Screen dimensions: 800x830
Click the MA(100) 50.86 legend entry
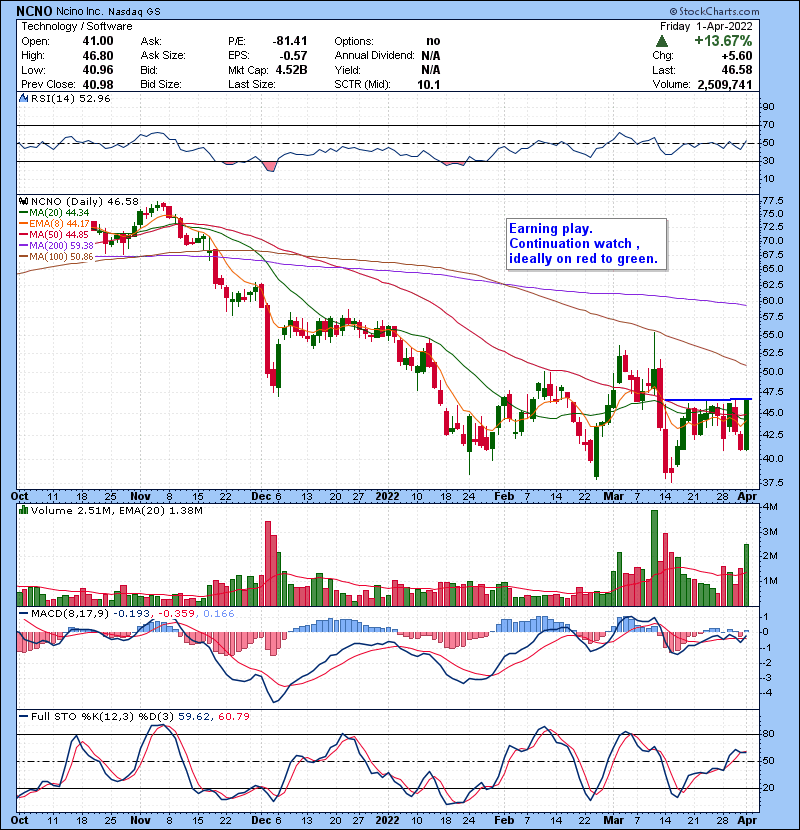pyautogui.click(x=56, y=257)
